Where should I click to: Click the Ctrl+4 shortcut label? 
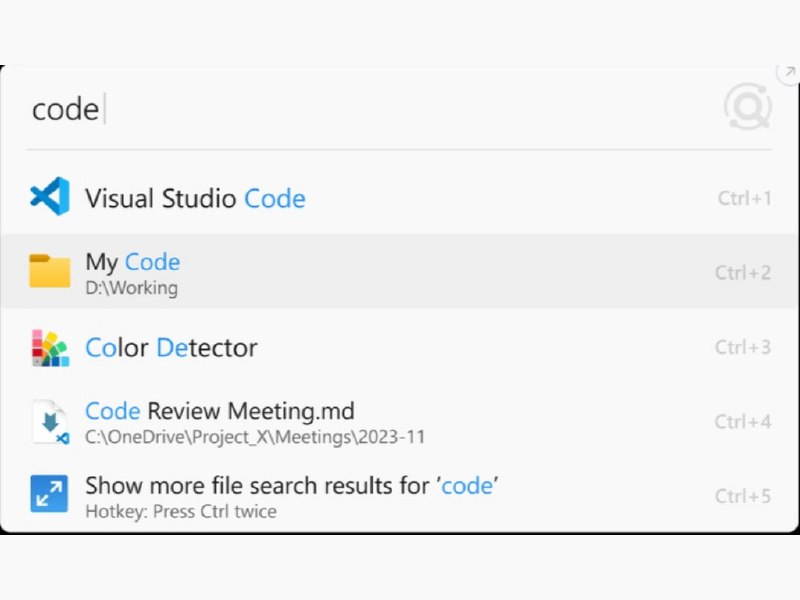[x=743, y=421]
